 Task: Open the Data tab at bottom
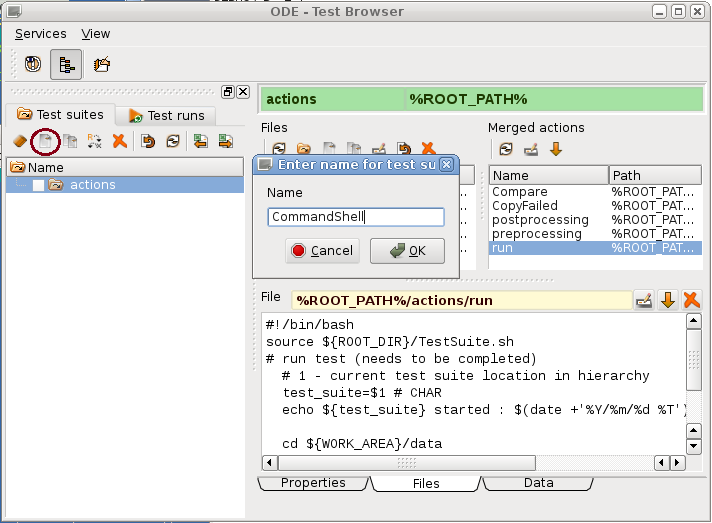[538, 483]
